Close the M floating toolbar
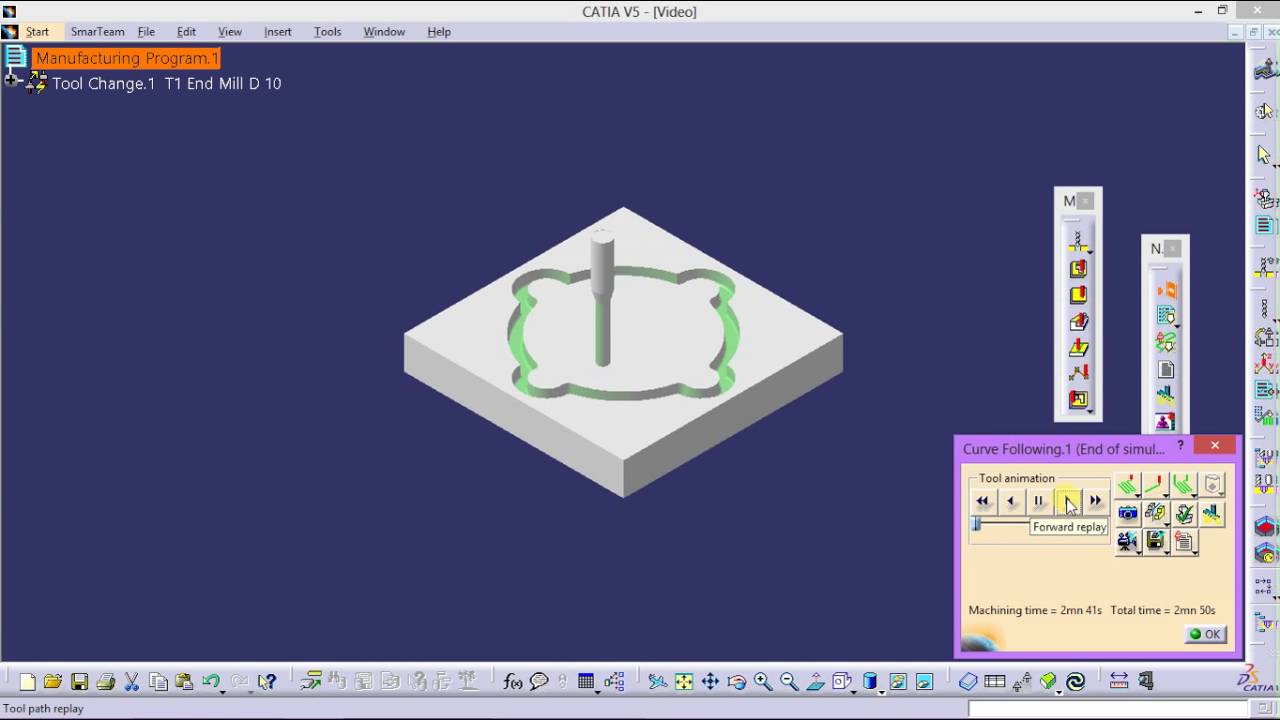The image size is (1280, 720). pos(1086,201)
